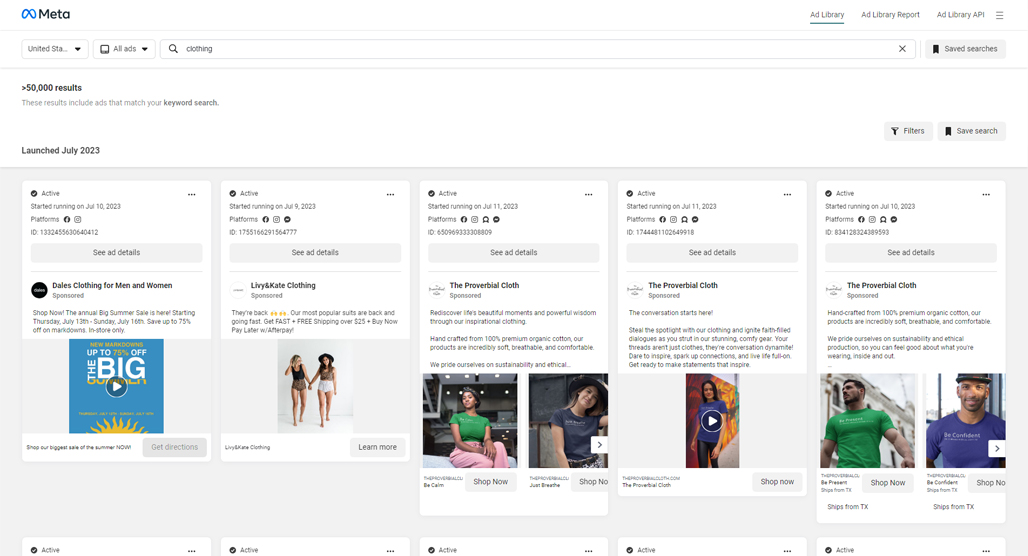This screenshot has height=556, width=1028.
Task: Open Livy&Kate swimsuit ad image
Action: (315, 386)
